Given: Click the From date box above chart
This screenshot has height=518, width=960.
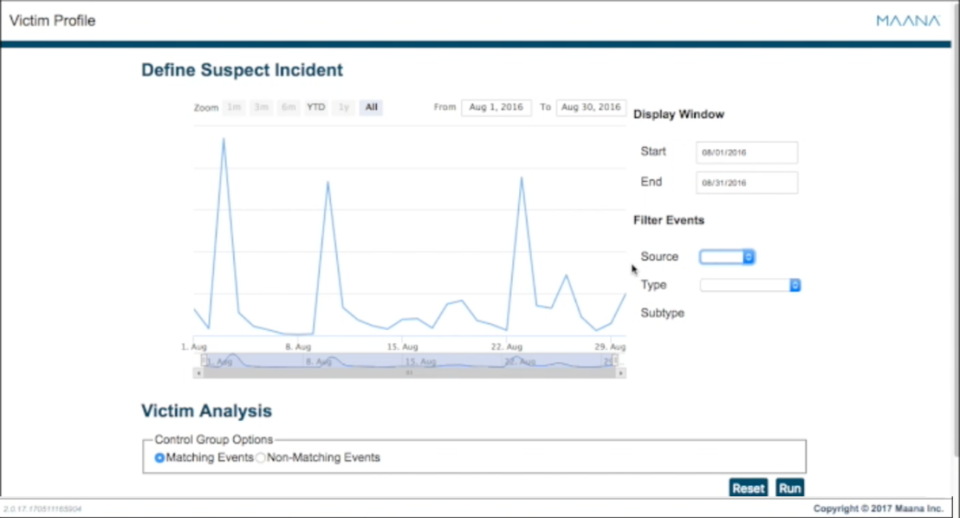Looking at the screenshot, I should point(496,107).
